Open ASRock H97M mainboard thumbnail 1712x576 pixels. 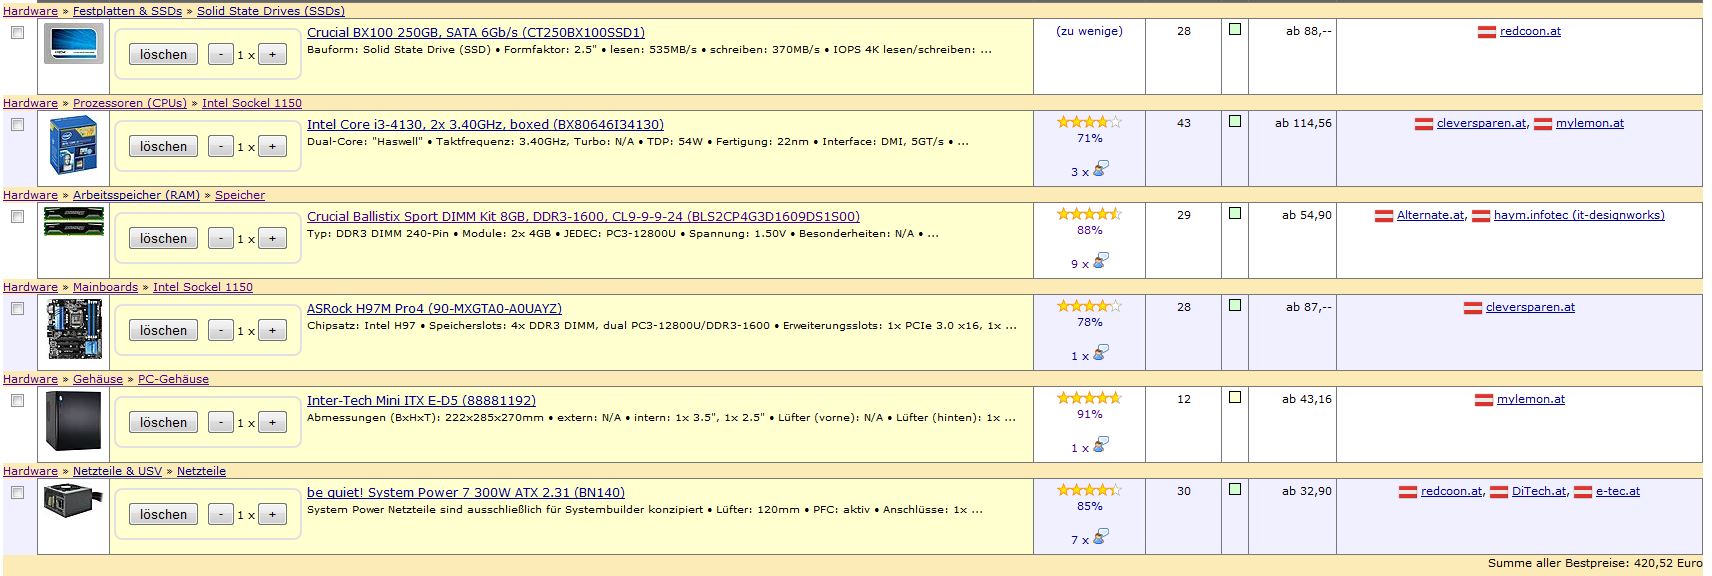click(73, 328)
